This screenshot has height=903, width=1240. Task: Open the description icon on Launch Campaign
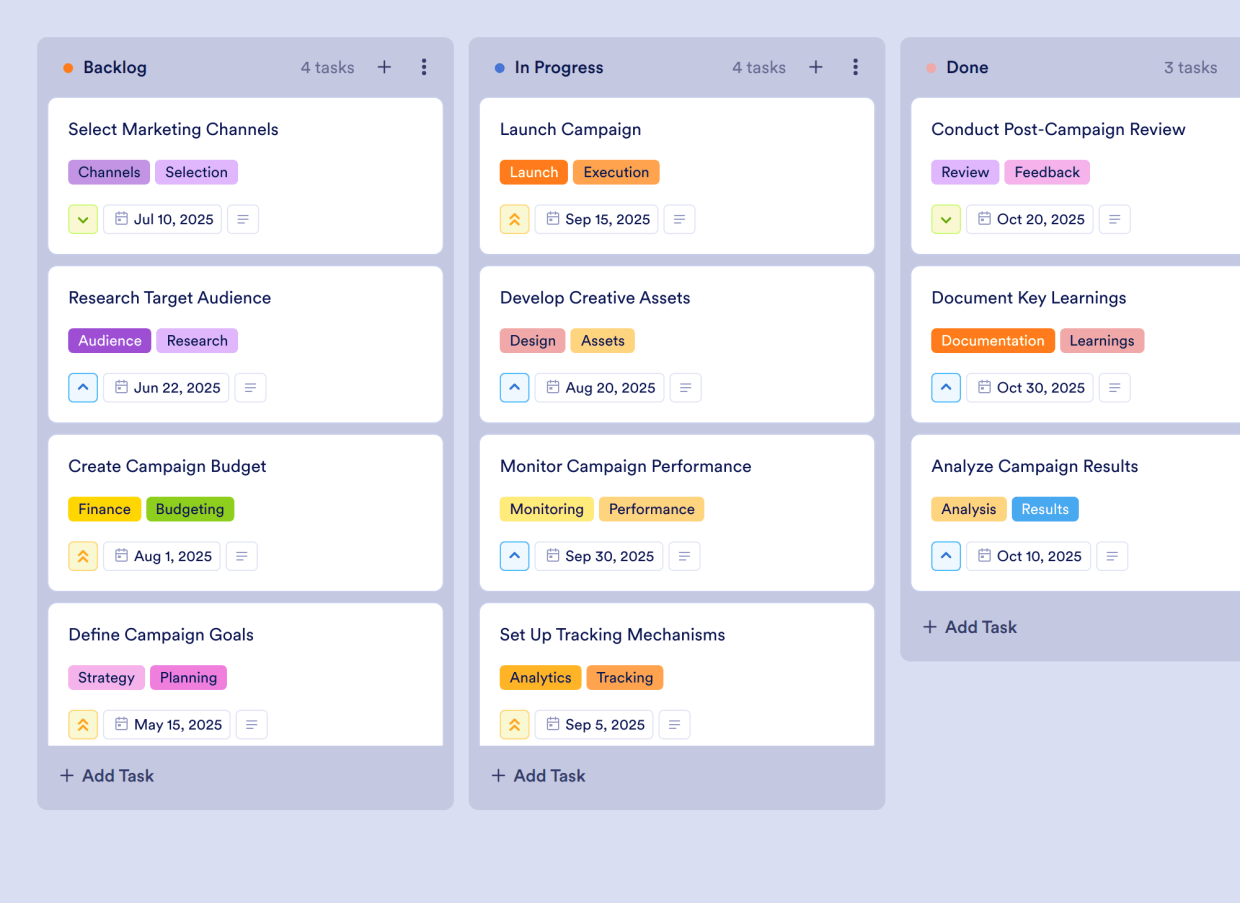(x=679, y=219)
